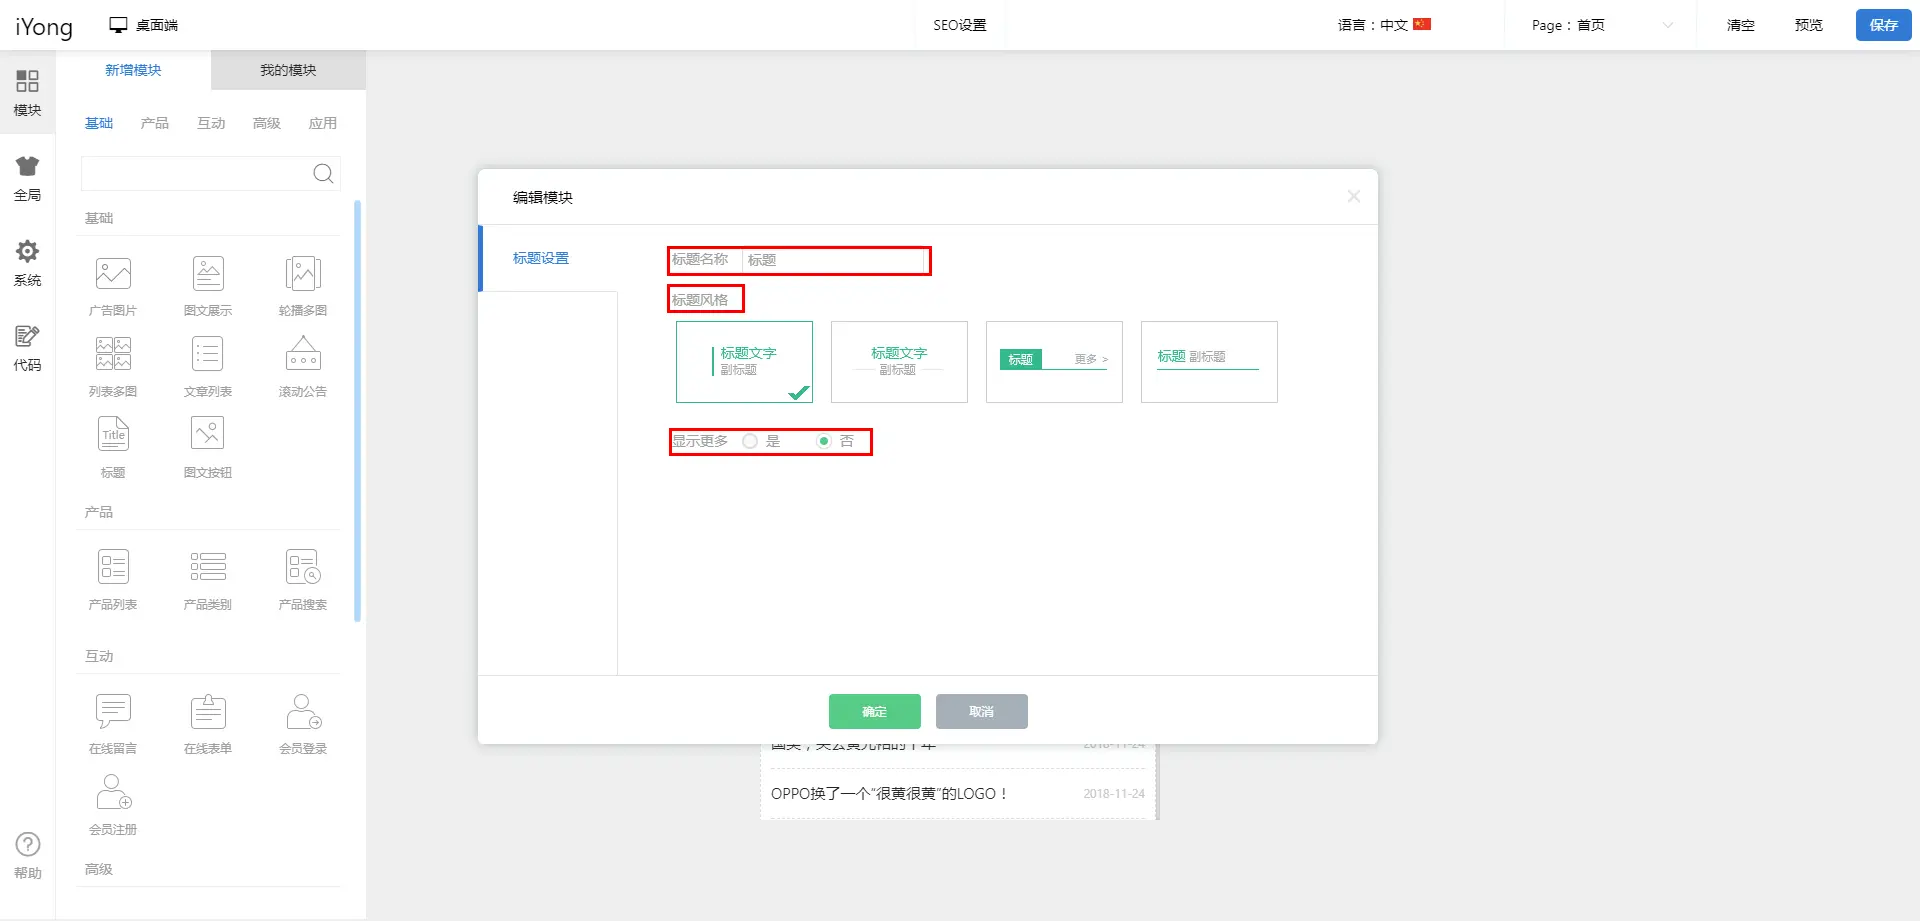Screen dimensions: 1920x921
Task: Click the 标题名称 text input field
Action: coord(834,260)
